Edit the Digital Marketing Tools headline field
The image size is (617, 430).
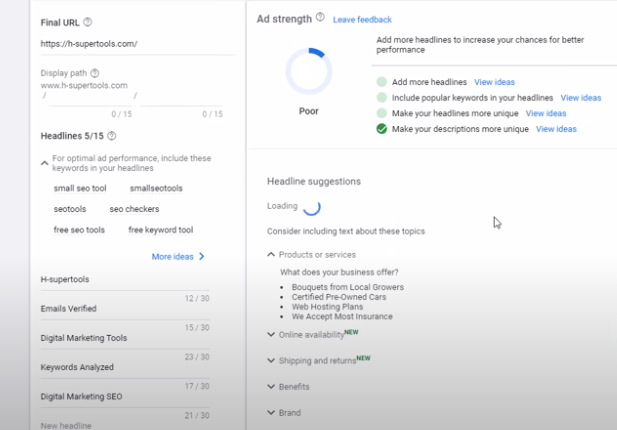coord(125,338)
